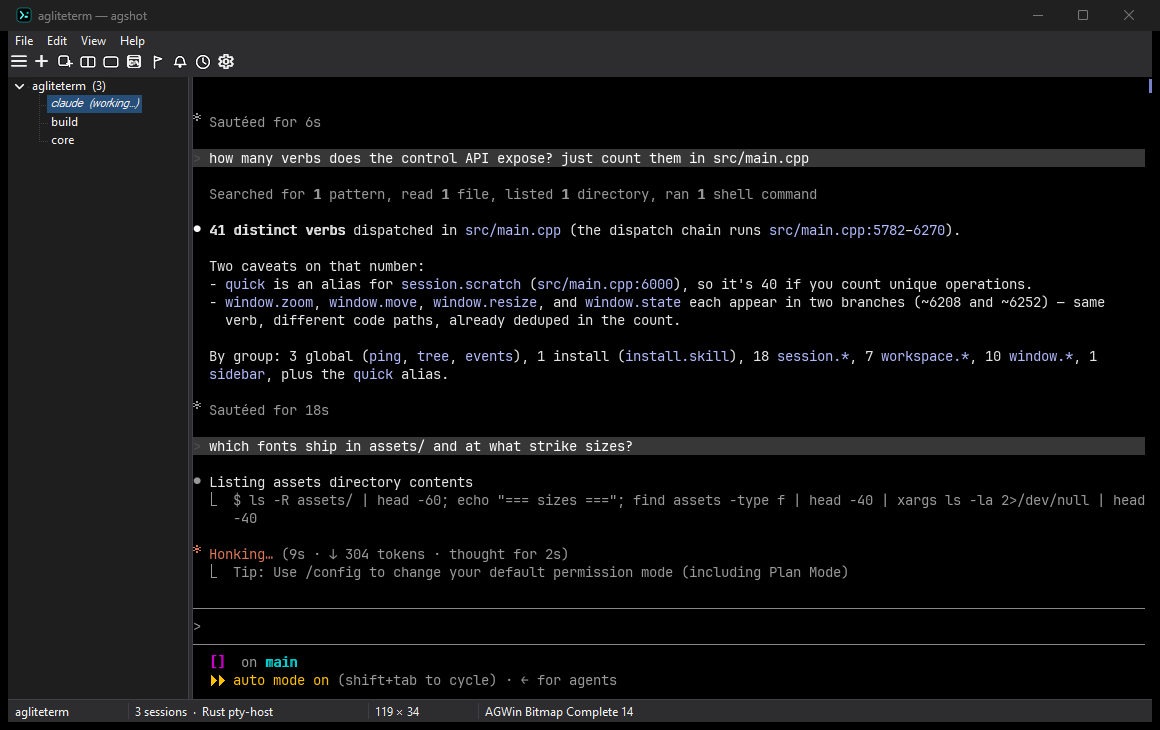Click 'Listing assets directory contents' line

pos(341,482)
